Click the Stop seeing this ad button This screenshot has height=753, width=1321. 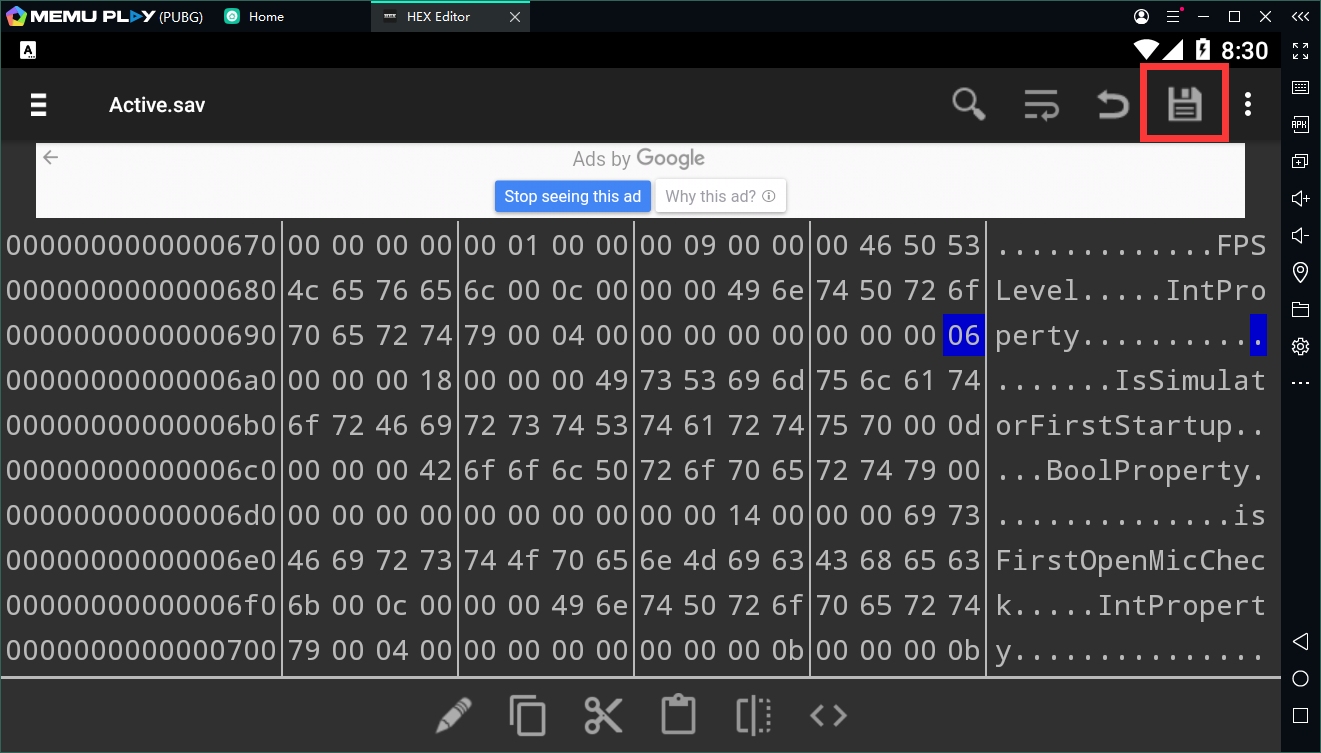(573, 196)
